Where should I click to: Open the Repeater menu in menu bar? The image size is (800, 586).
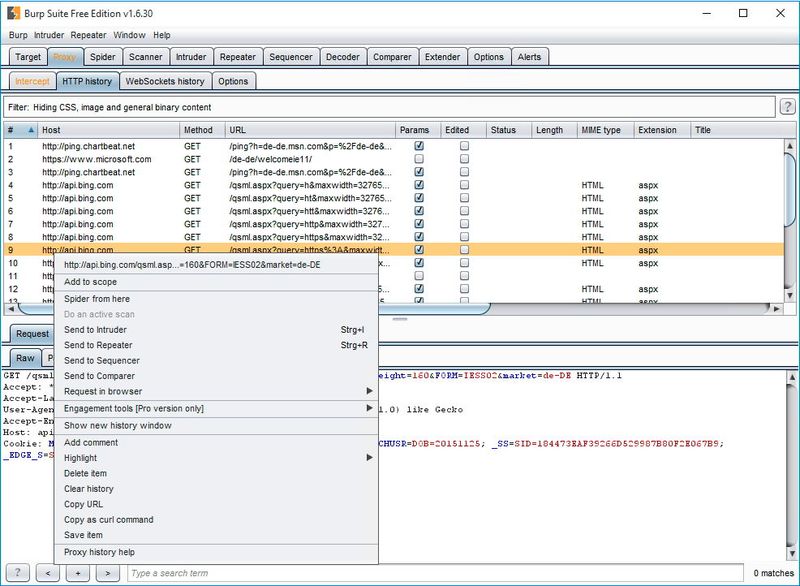tap(88, 35)
